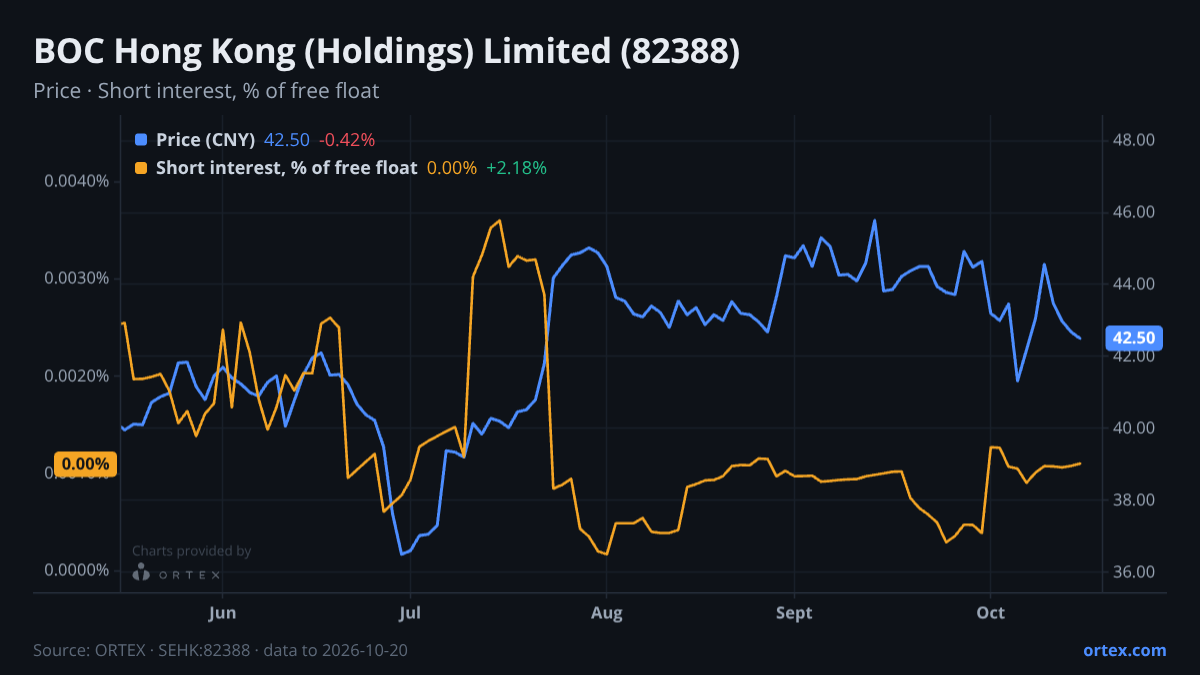The width and height of the screenshot is (1200, 675).
Task: Click the chart title BOC Hong Kong (Holdings) Limited
Action: pyautogui.click(x=387, y=52)
